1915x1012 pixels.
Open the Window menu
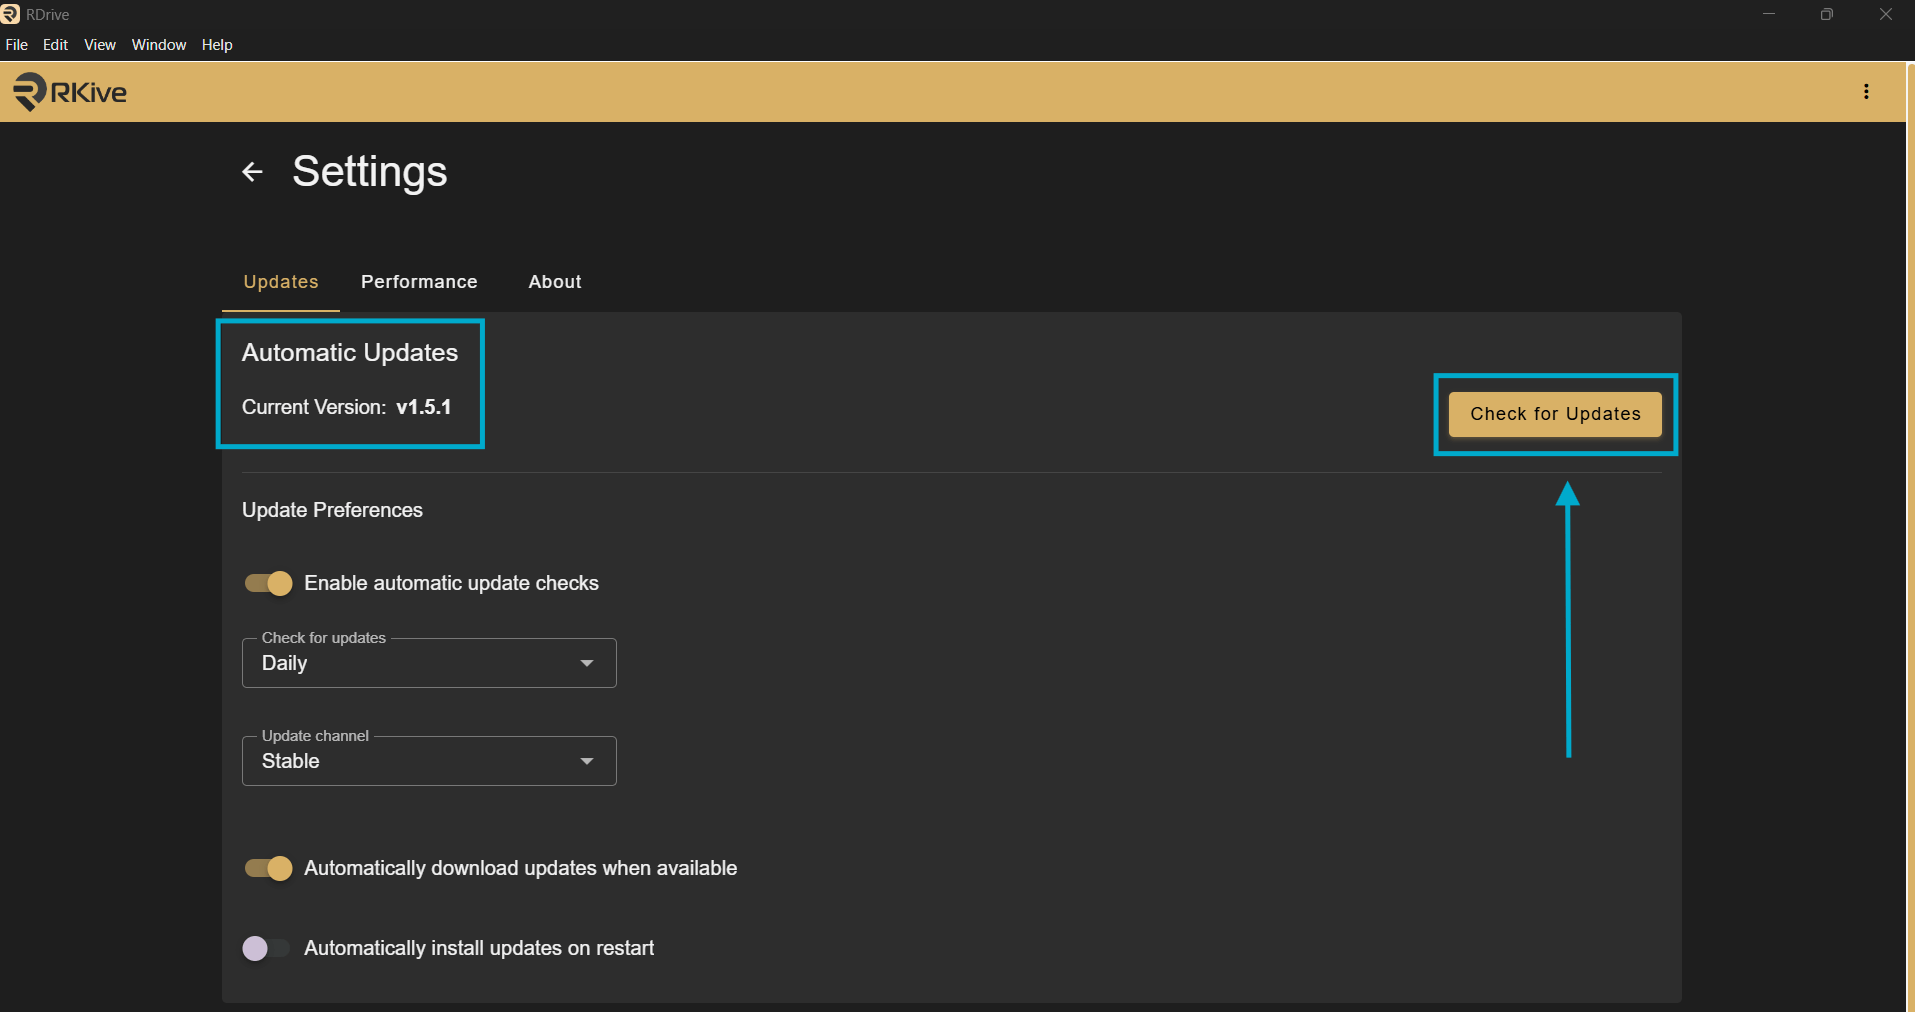point(159,45)
